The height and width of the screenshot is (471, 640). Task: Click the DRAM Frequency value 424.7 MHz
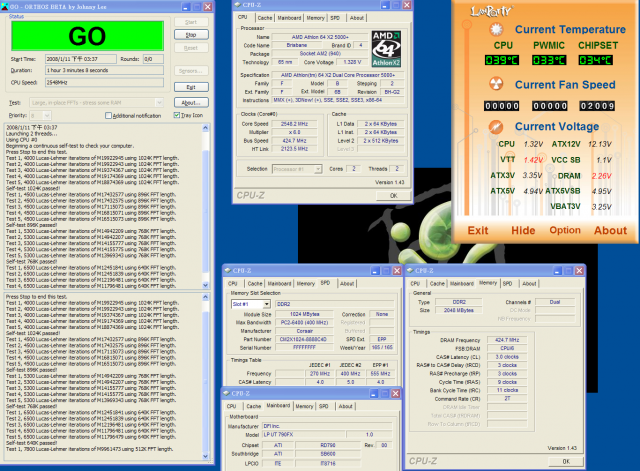pos(507,340)
